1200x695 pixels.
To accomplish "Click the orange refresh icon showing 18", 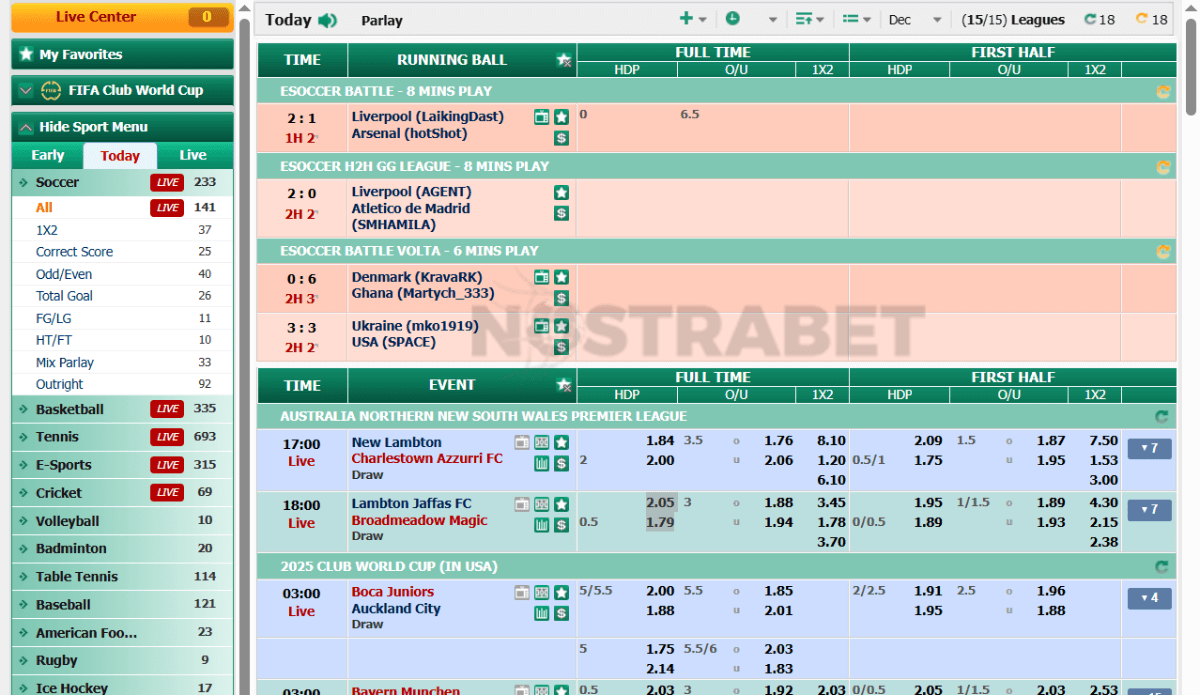I will point(1142,19).
